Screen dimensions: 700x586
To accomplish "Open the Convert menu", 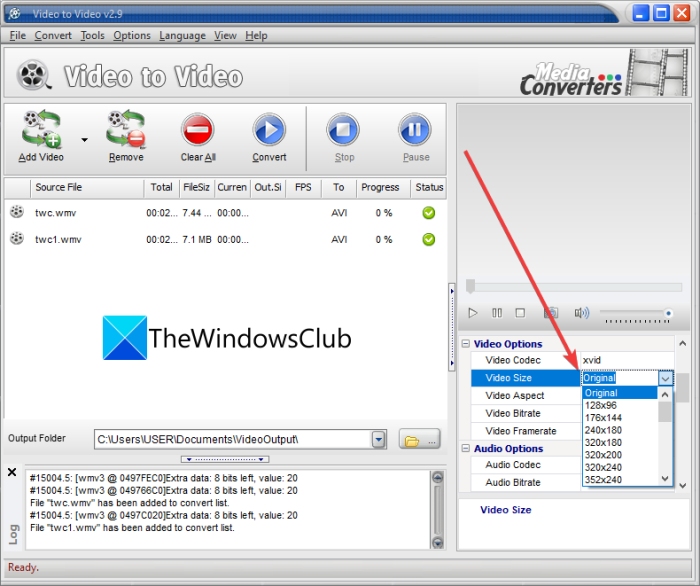I will [53, 35].
